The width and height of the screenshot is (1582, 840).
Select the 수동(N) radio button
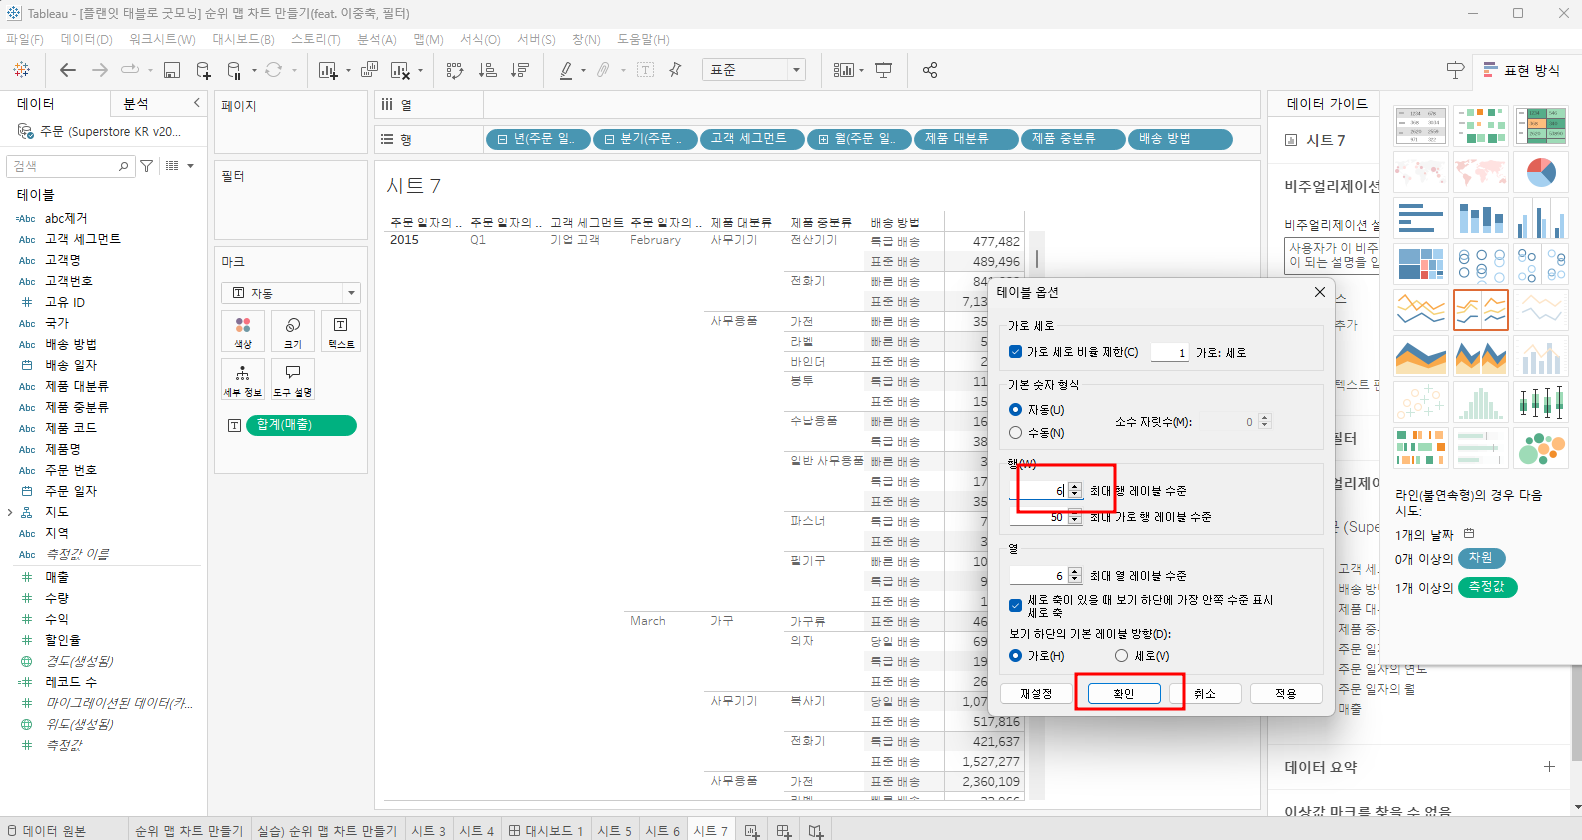1016,433
